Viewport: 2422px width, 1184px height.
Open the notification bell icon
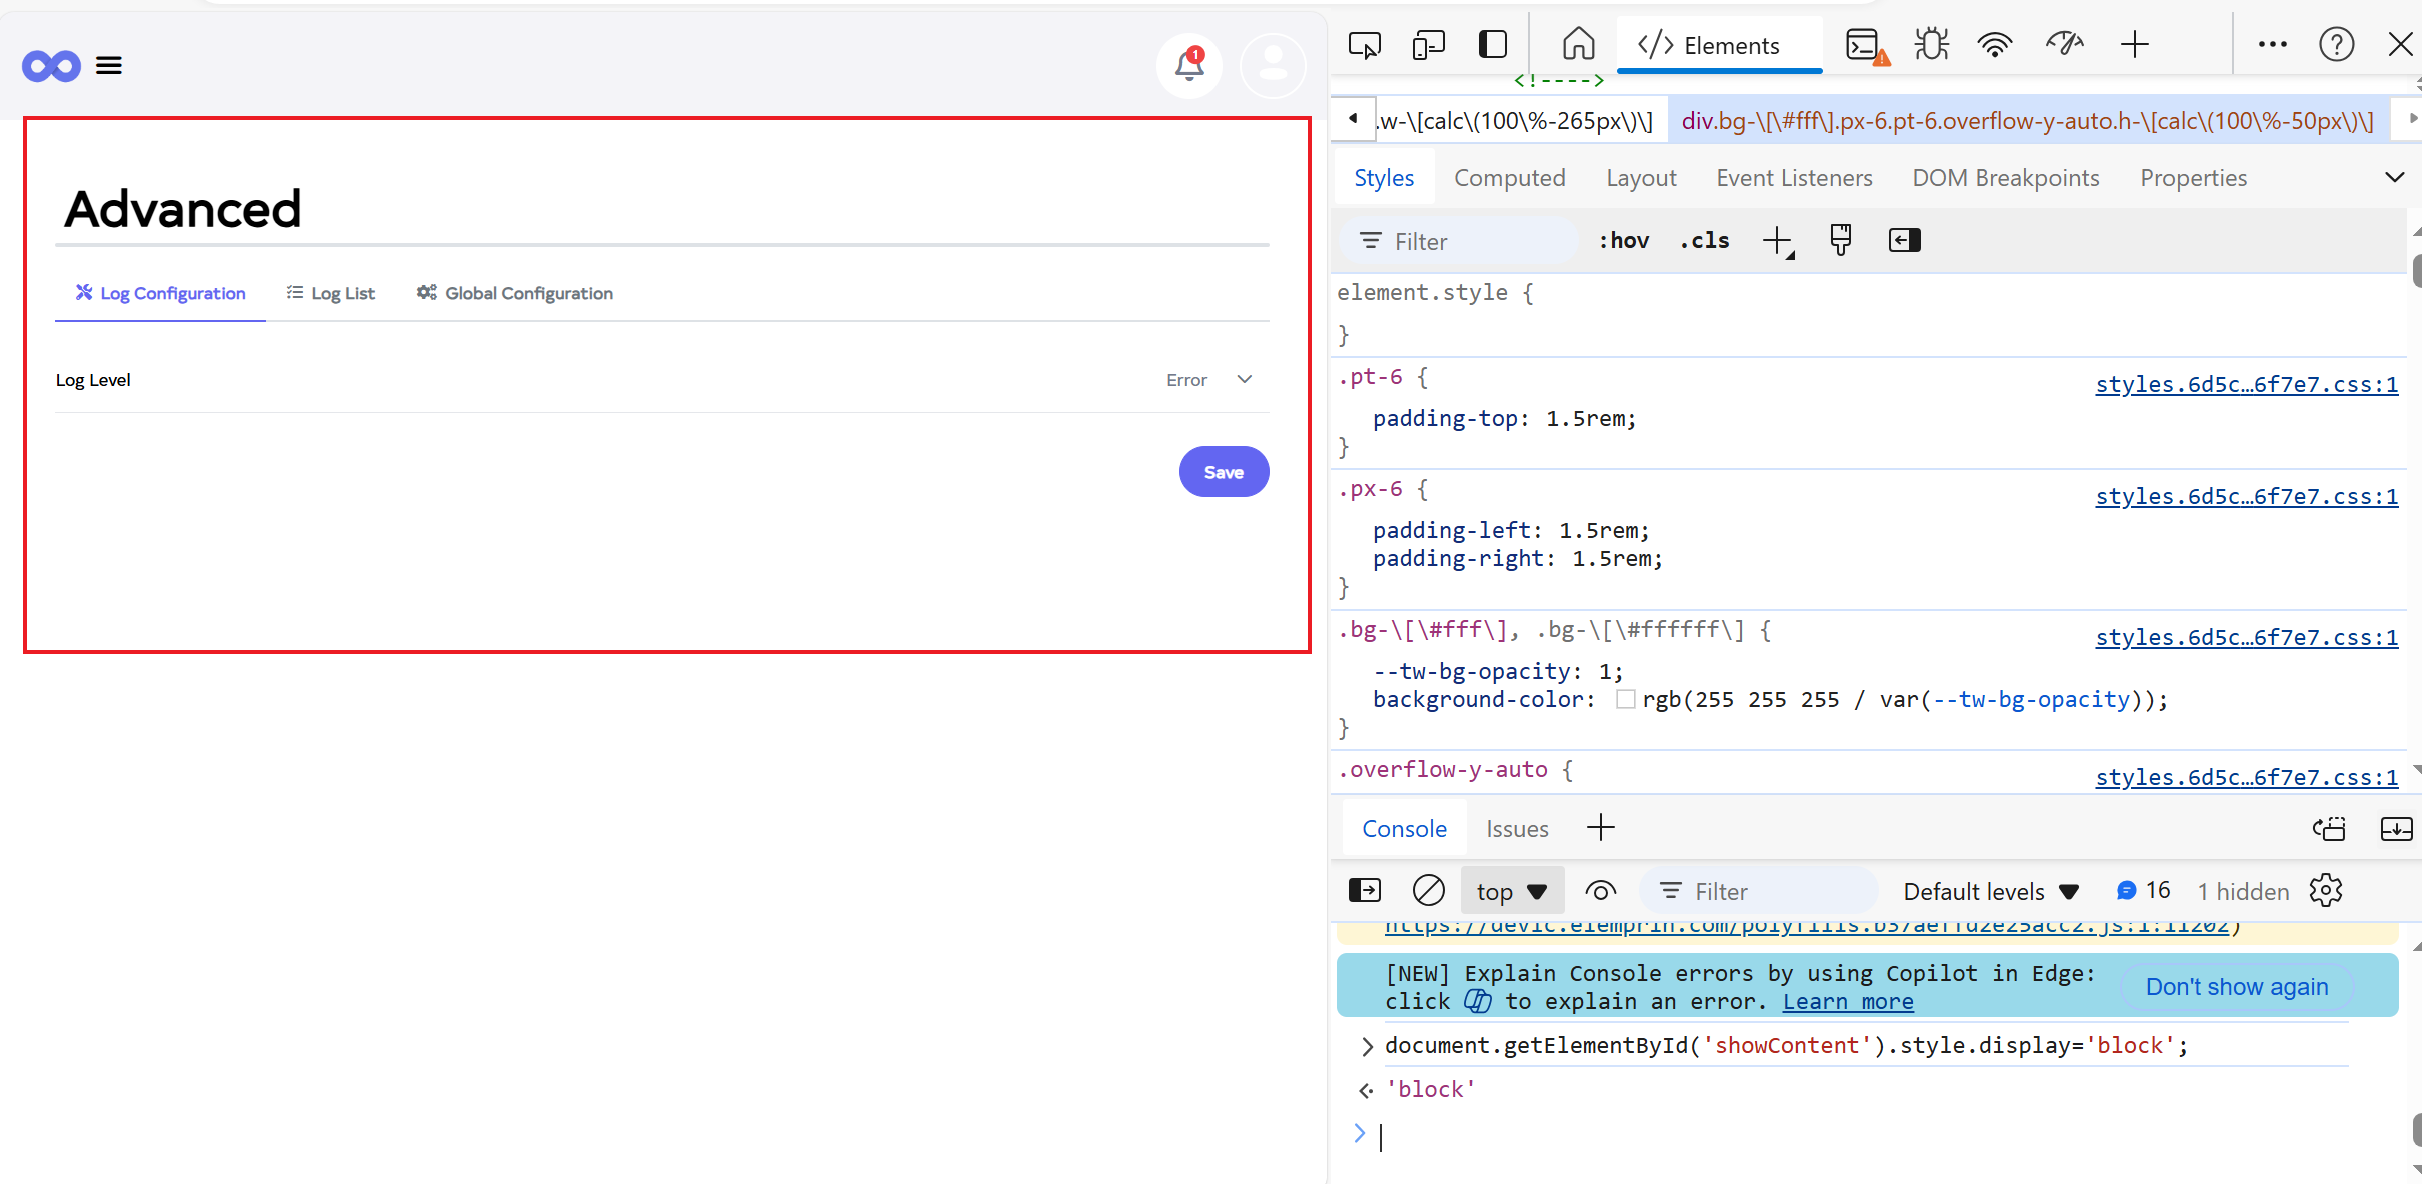click(1188, 65)
